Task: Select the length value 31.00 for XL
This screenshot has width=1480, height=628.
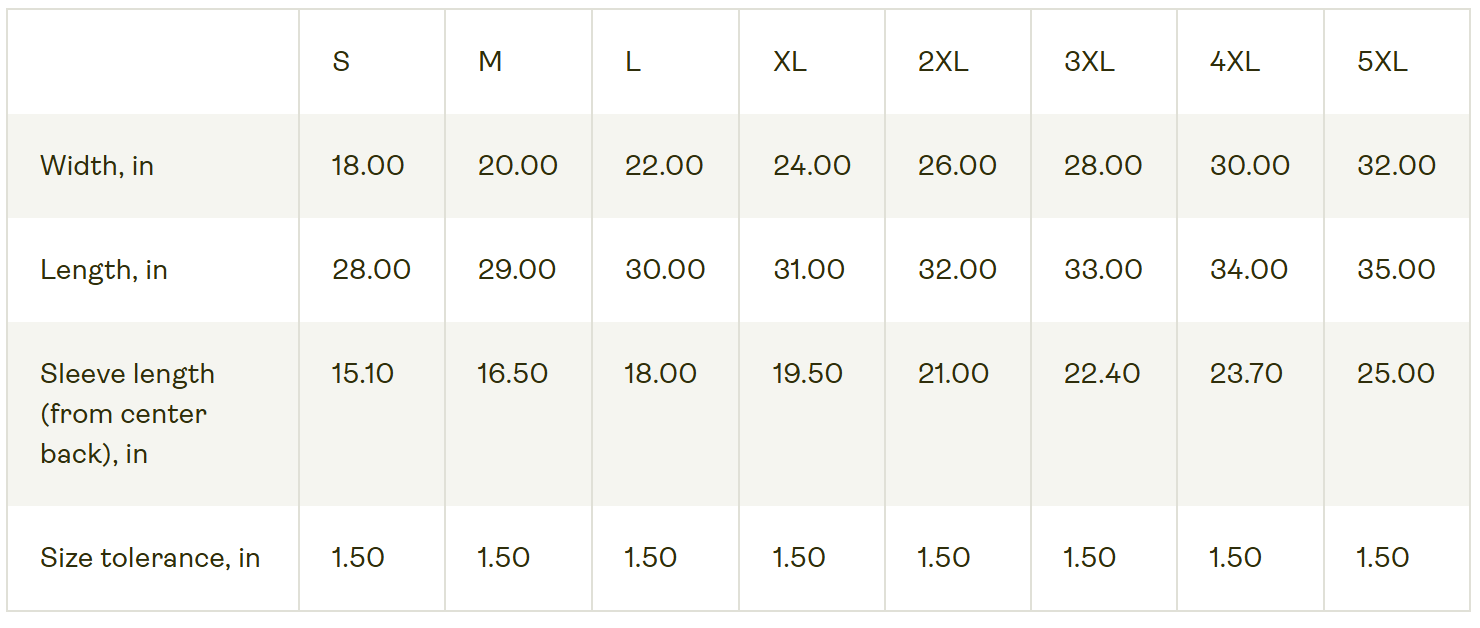Action: click(x=809, y=270)
